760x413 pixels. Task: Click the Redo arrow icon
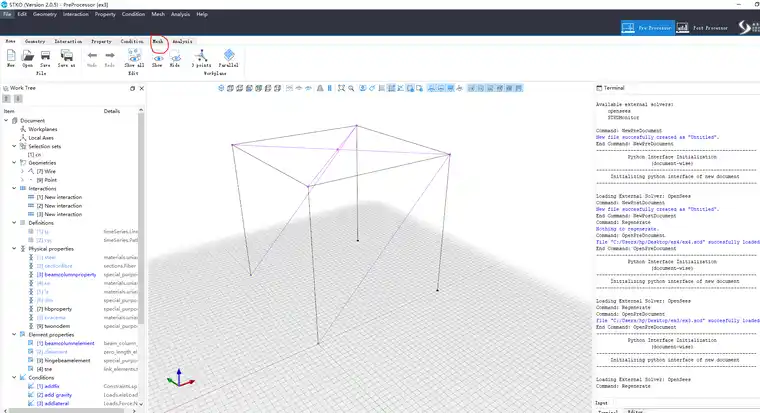tap(110, 56)
